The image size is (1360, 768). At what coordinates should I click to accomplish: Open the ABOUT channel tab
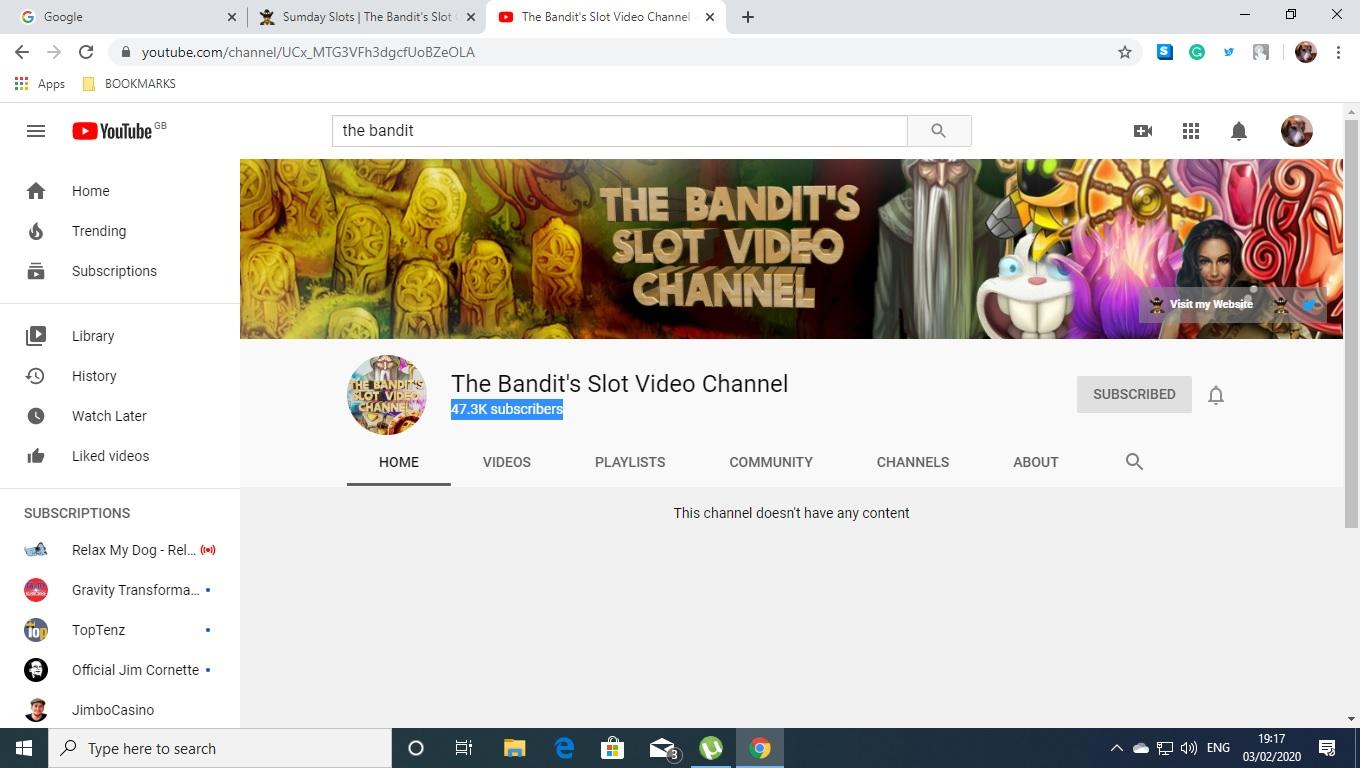(1036, 462)
